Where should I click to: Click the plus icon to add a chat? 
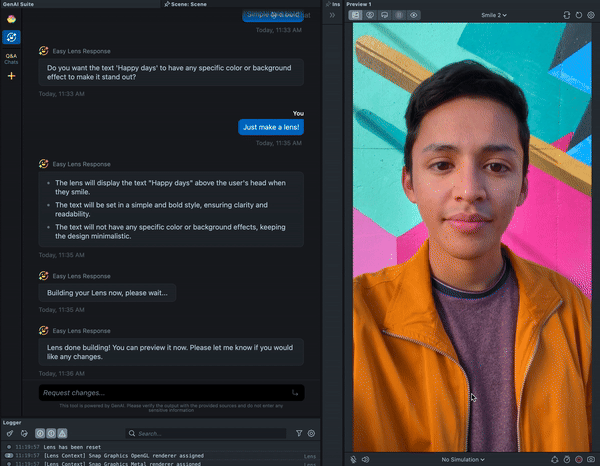(11, 76)
